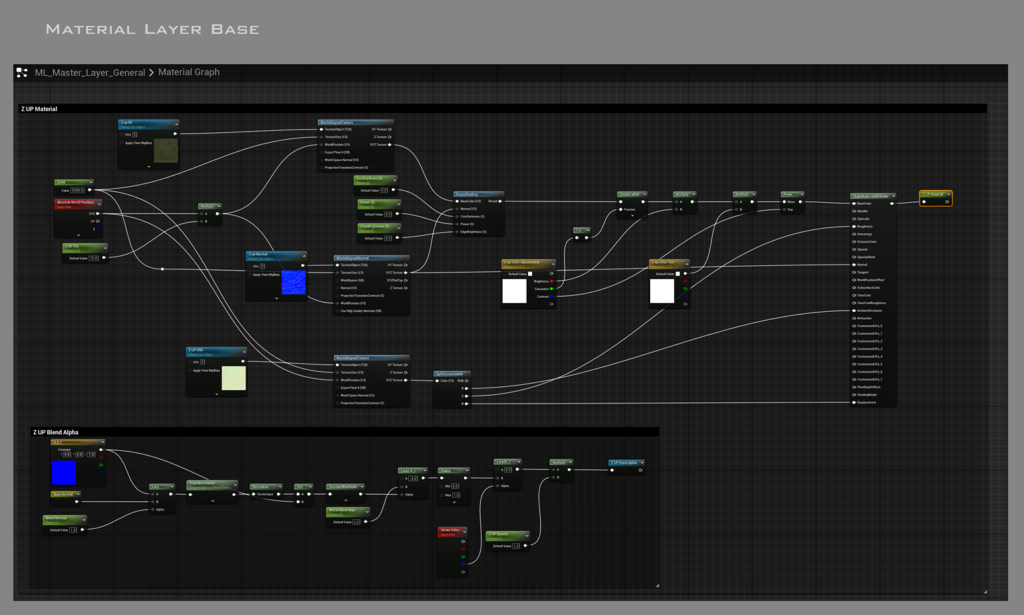Click the XYZ output pin on Absolute World Position
The height and width of the screenshot is (615, 1024).
[98, 213]
